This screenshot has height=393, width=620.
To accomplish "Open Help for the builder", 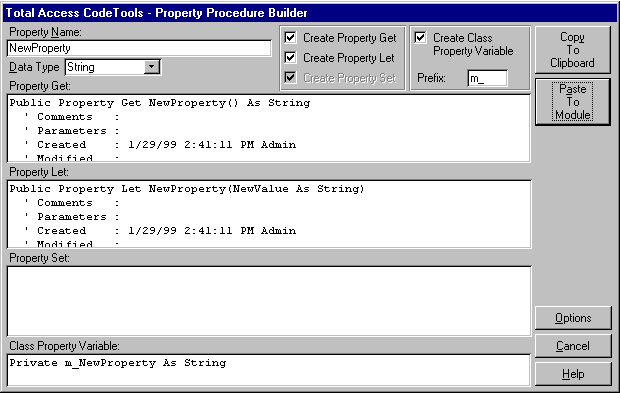I will pyautogui.click(x=573, y=374).
